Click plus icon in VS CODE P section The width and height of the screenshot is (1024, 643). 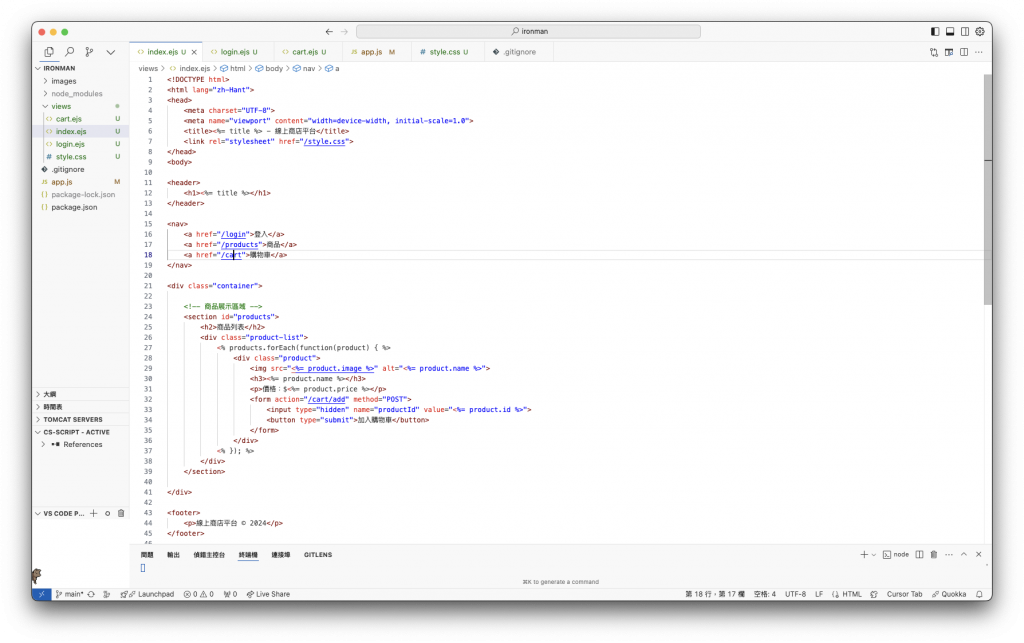tap(93, 514)
